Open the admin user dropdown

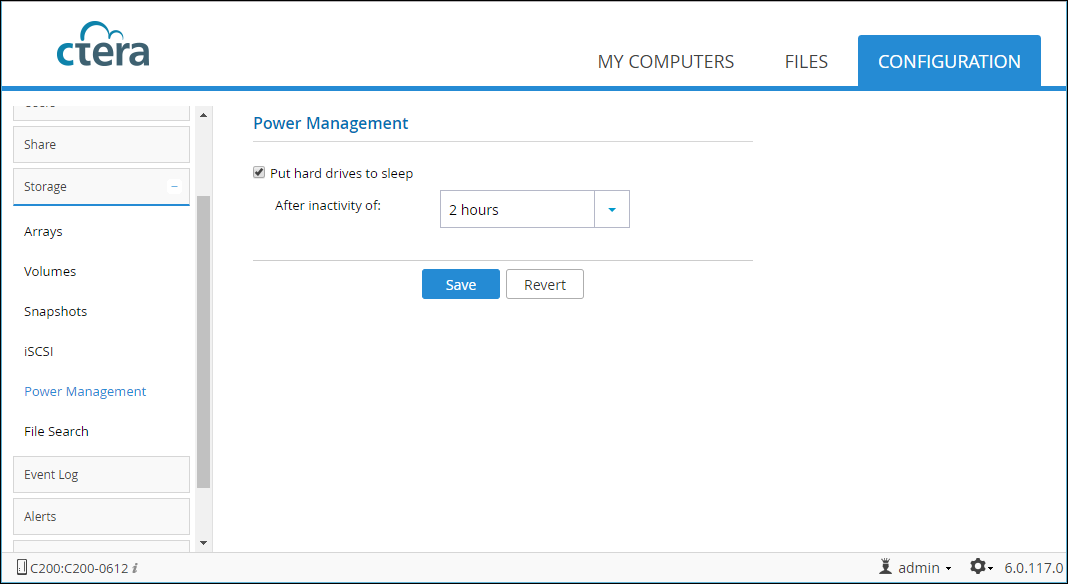pyautogui.click(x=925, y=568)
